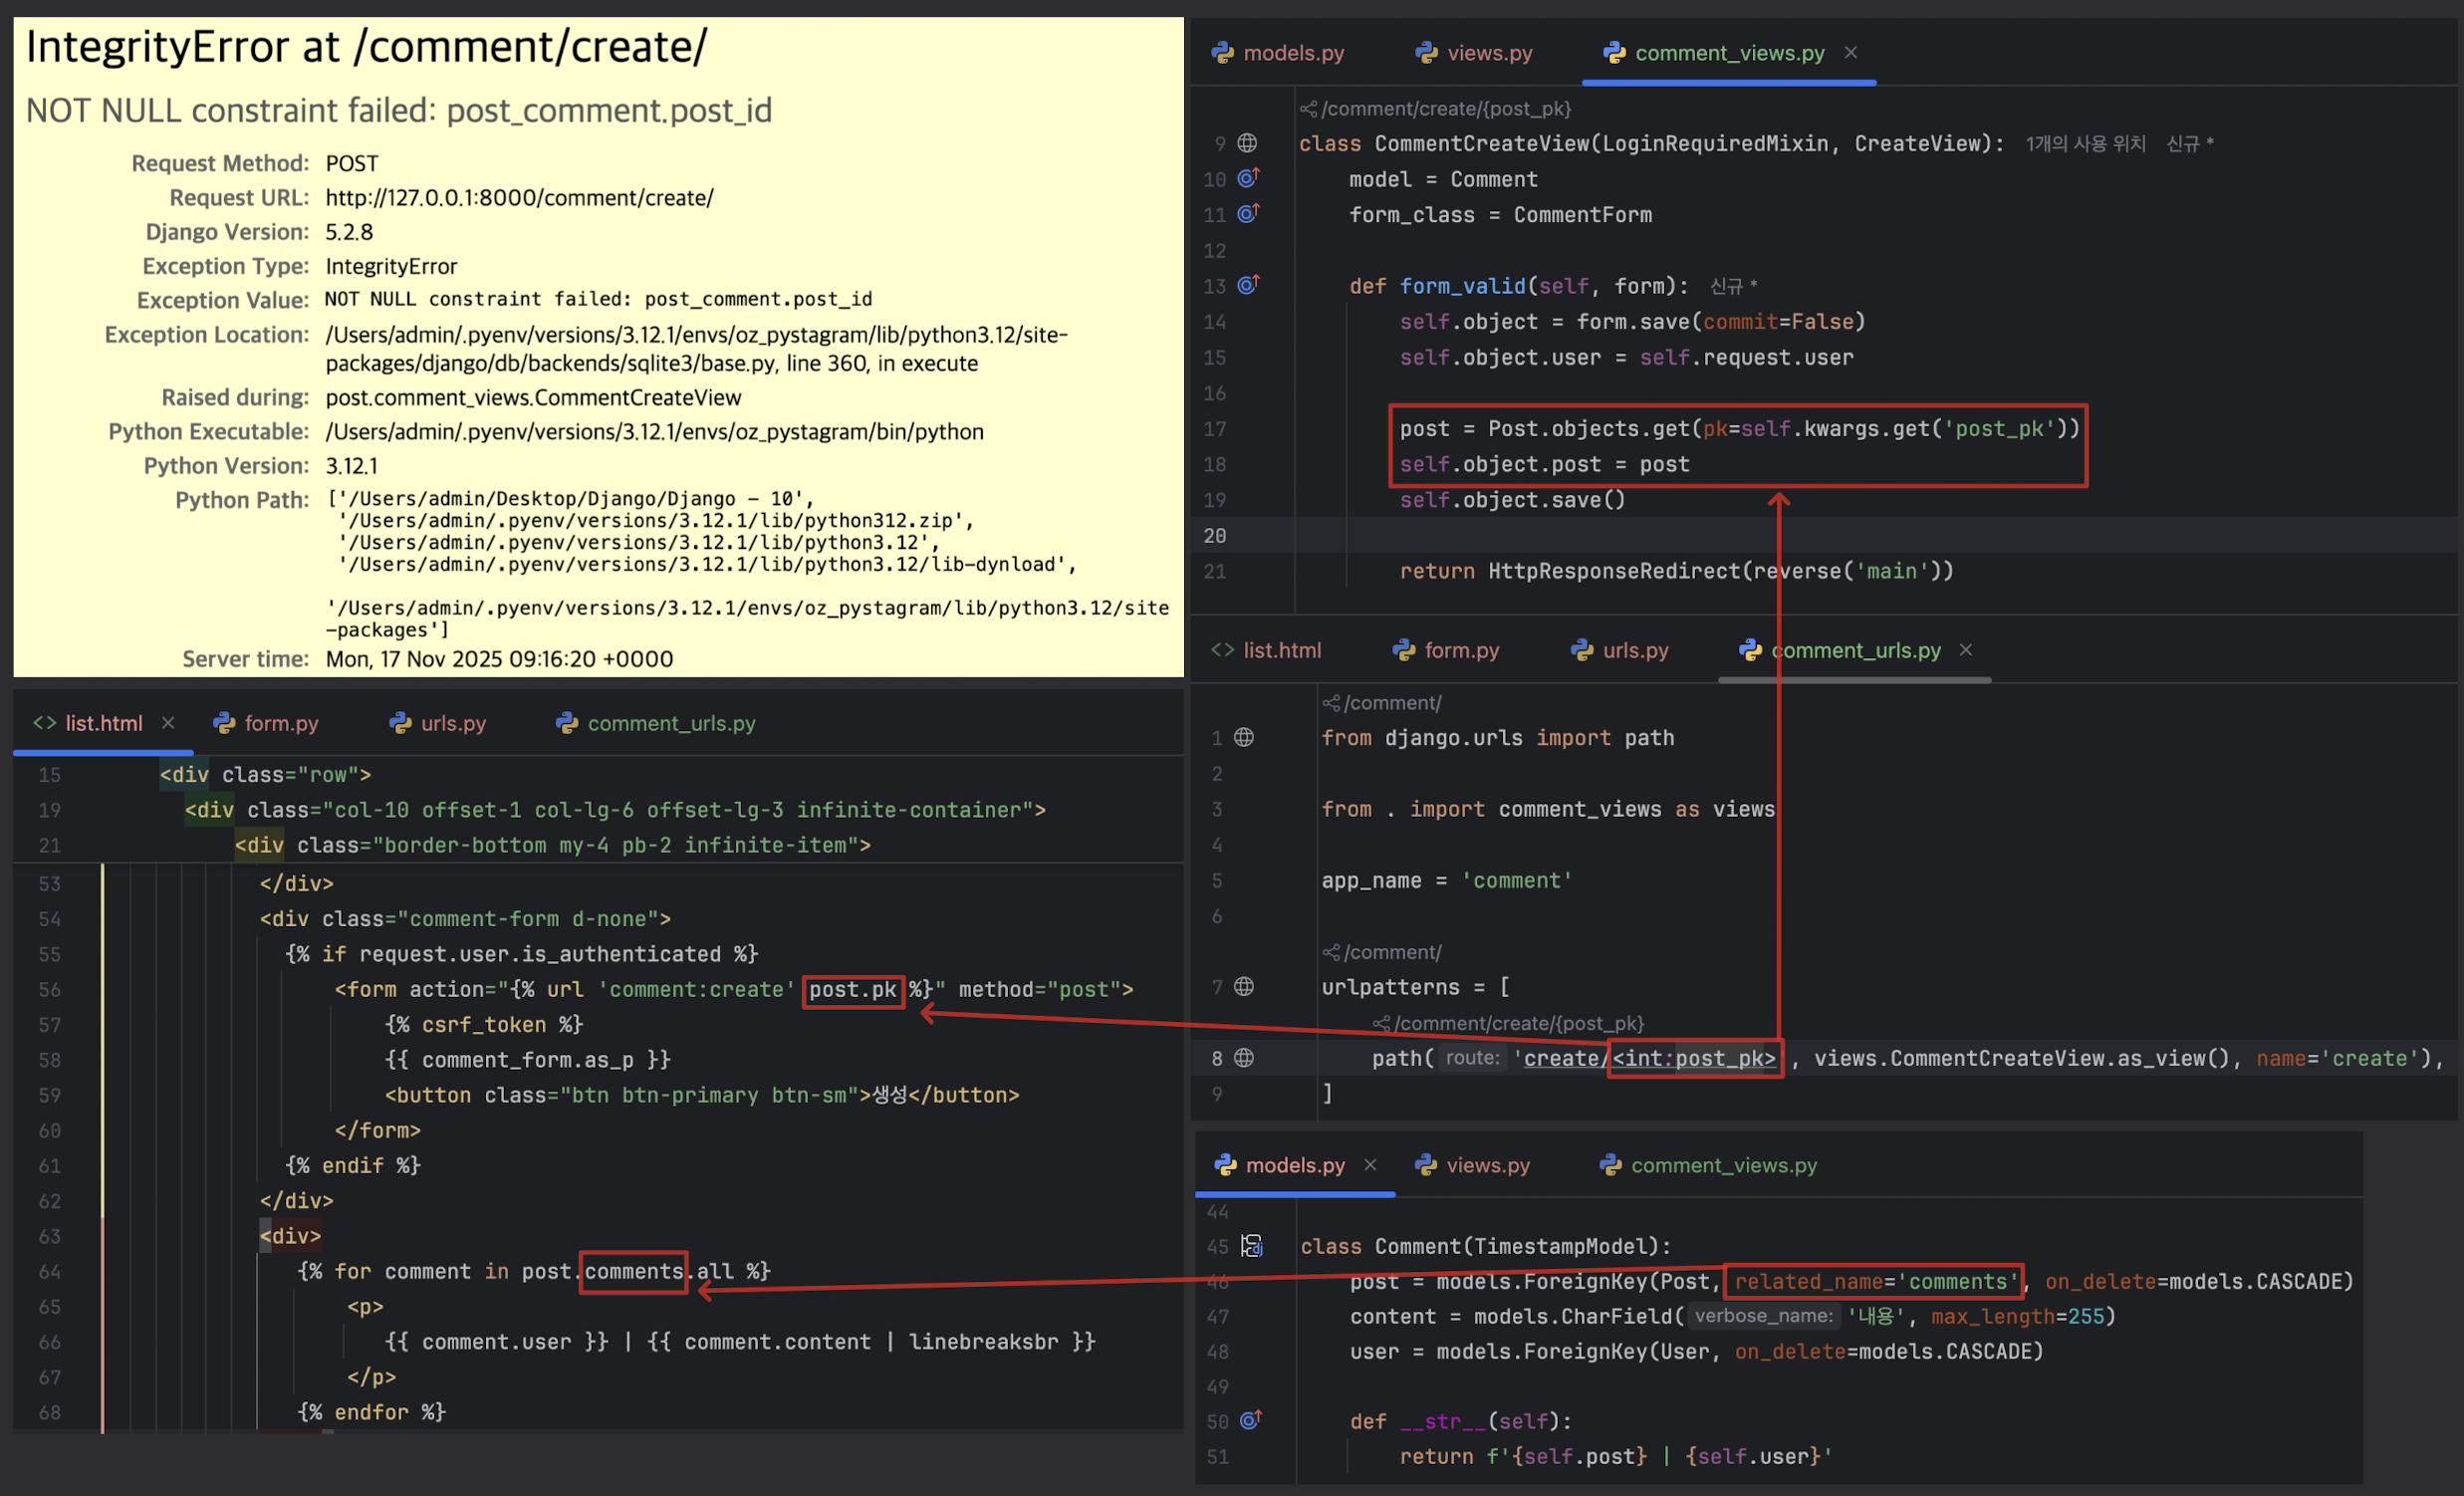Click gutter icon beside class Comment(TimestampModel)

[1251, 1246]
